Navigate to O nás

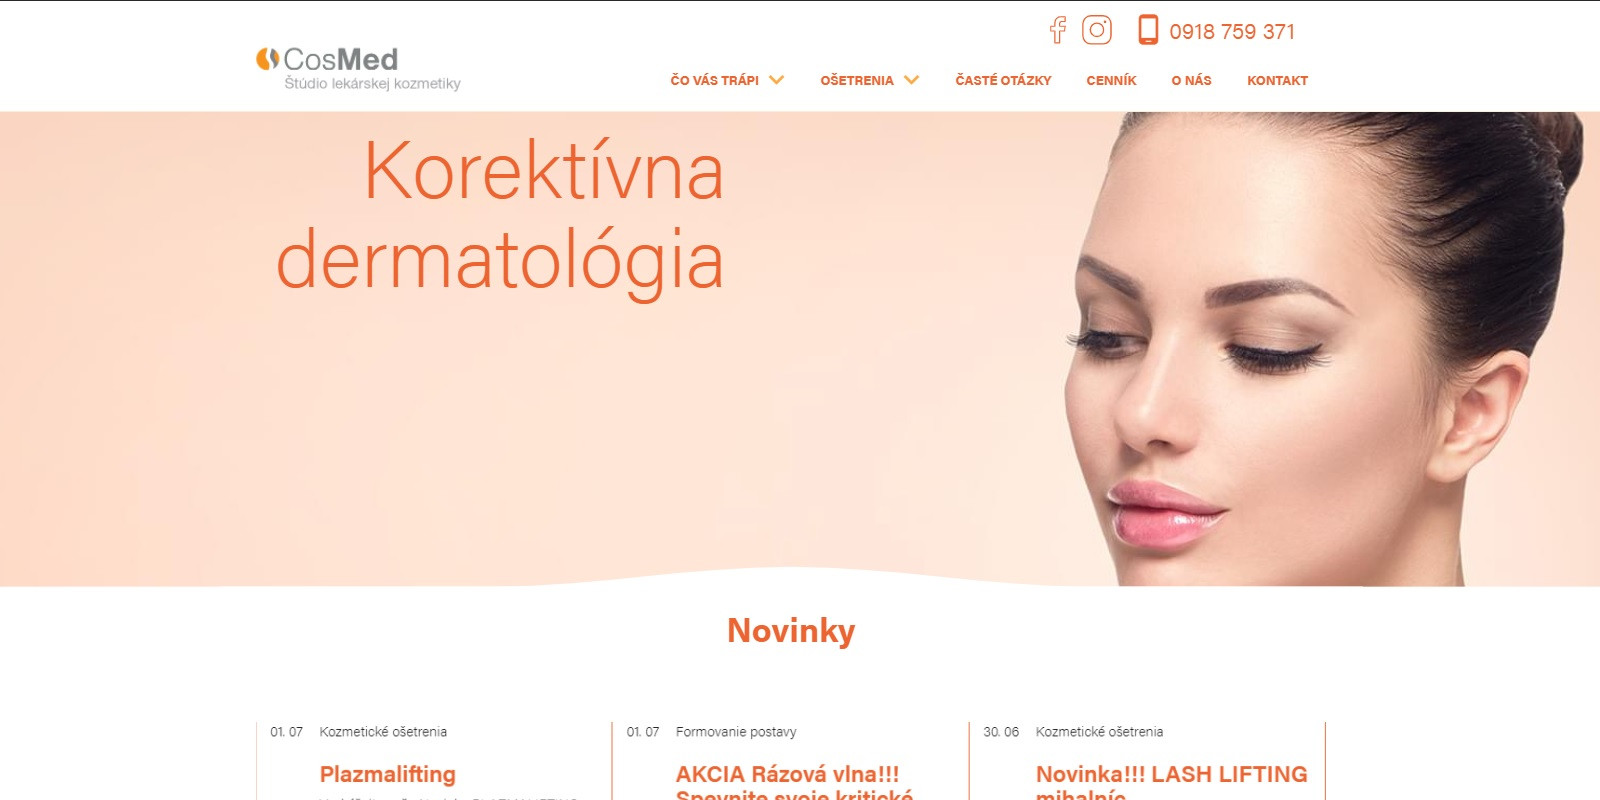pos(1191,80)
